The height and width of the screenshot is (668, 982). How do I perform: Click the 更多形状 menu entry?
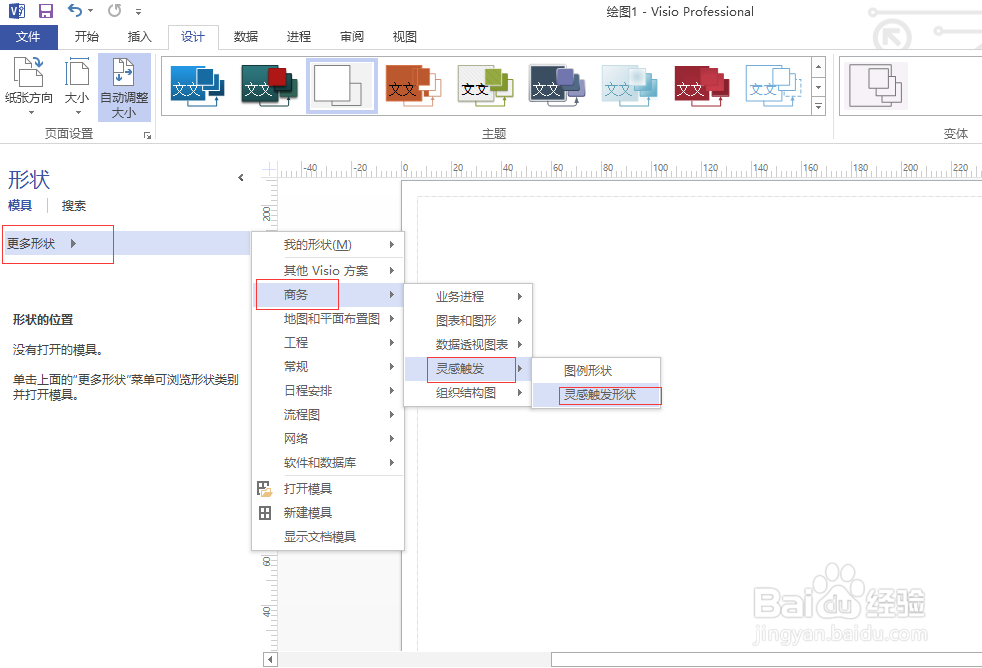pos(125,244)
